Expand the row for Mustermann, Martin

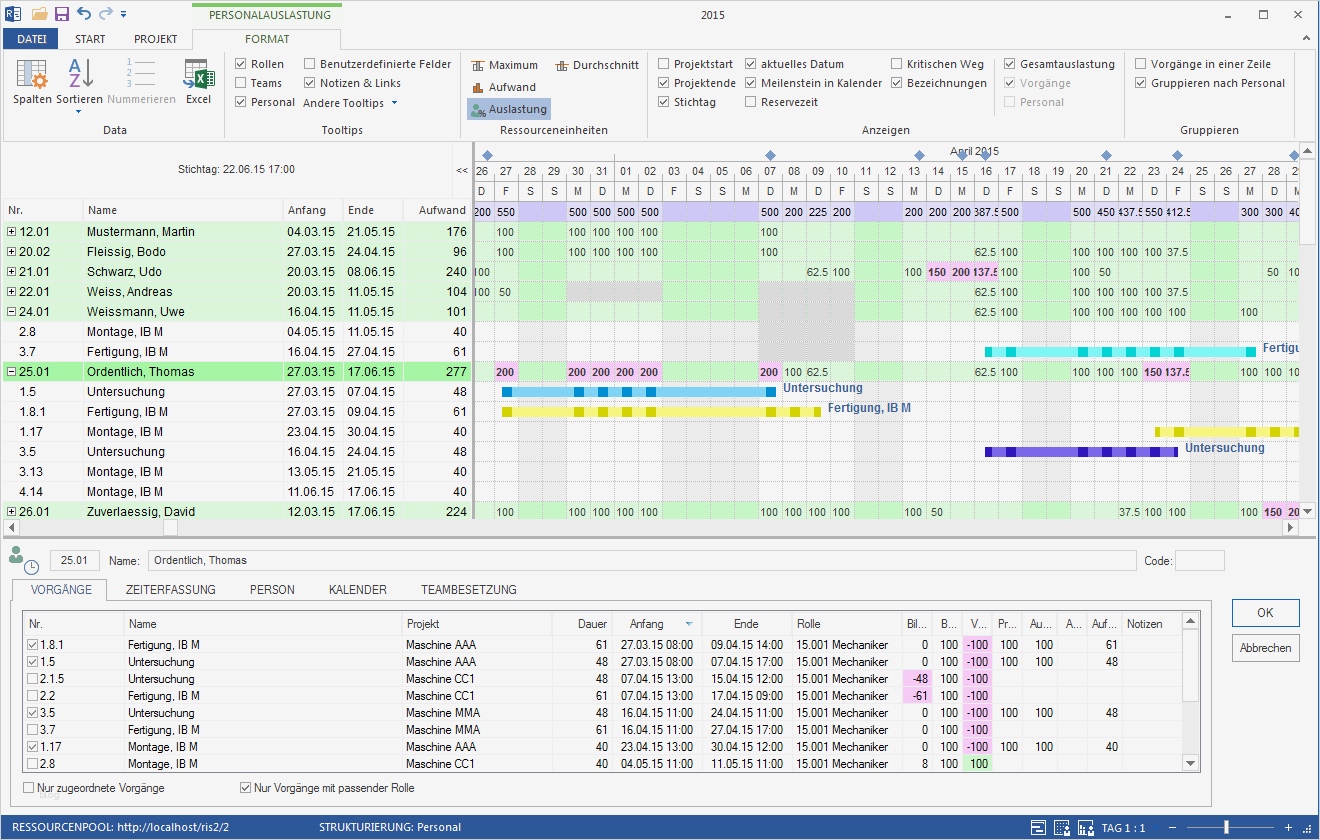11,231
